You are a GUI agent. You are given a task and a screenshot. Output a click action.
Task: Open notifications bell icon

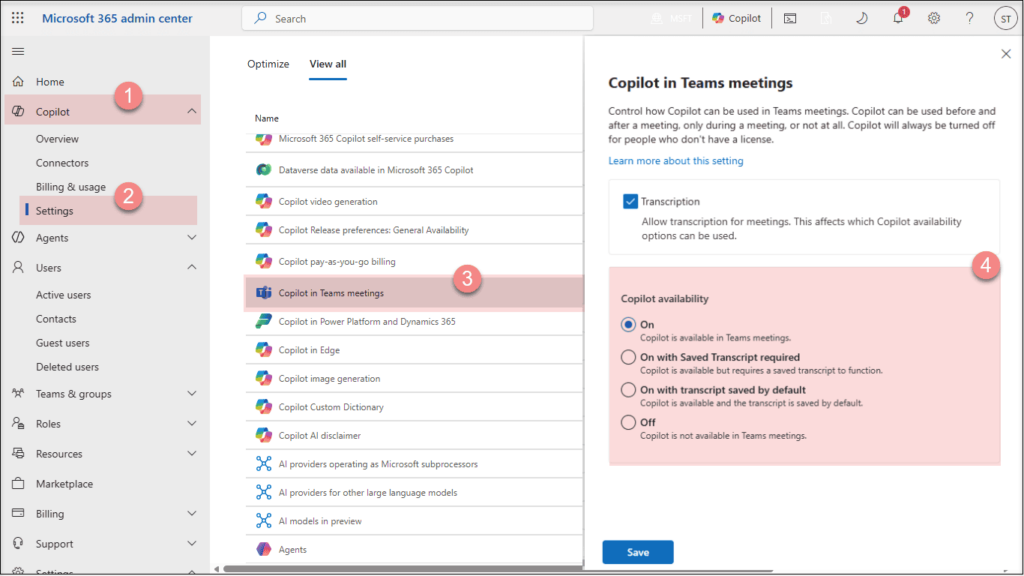[899, 18]
